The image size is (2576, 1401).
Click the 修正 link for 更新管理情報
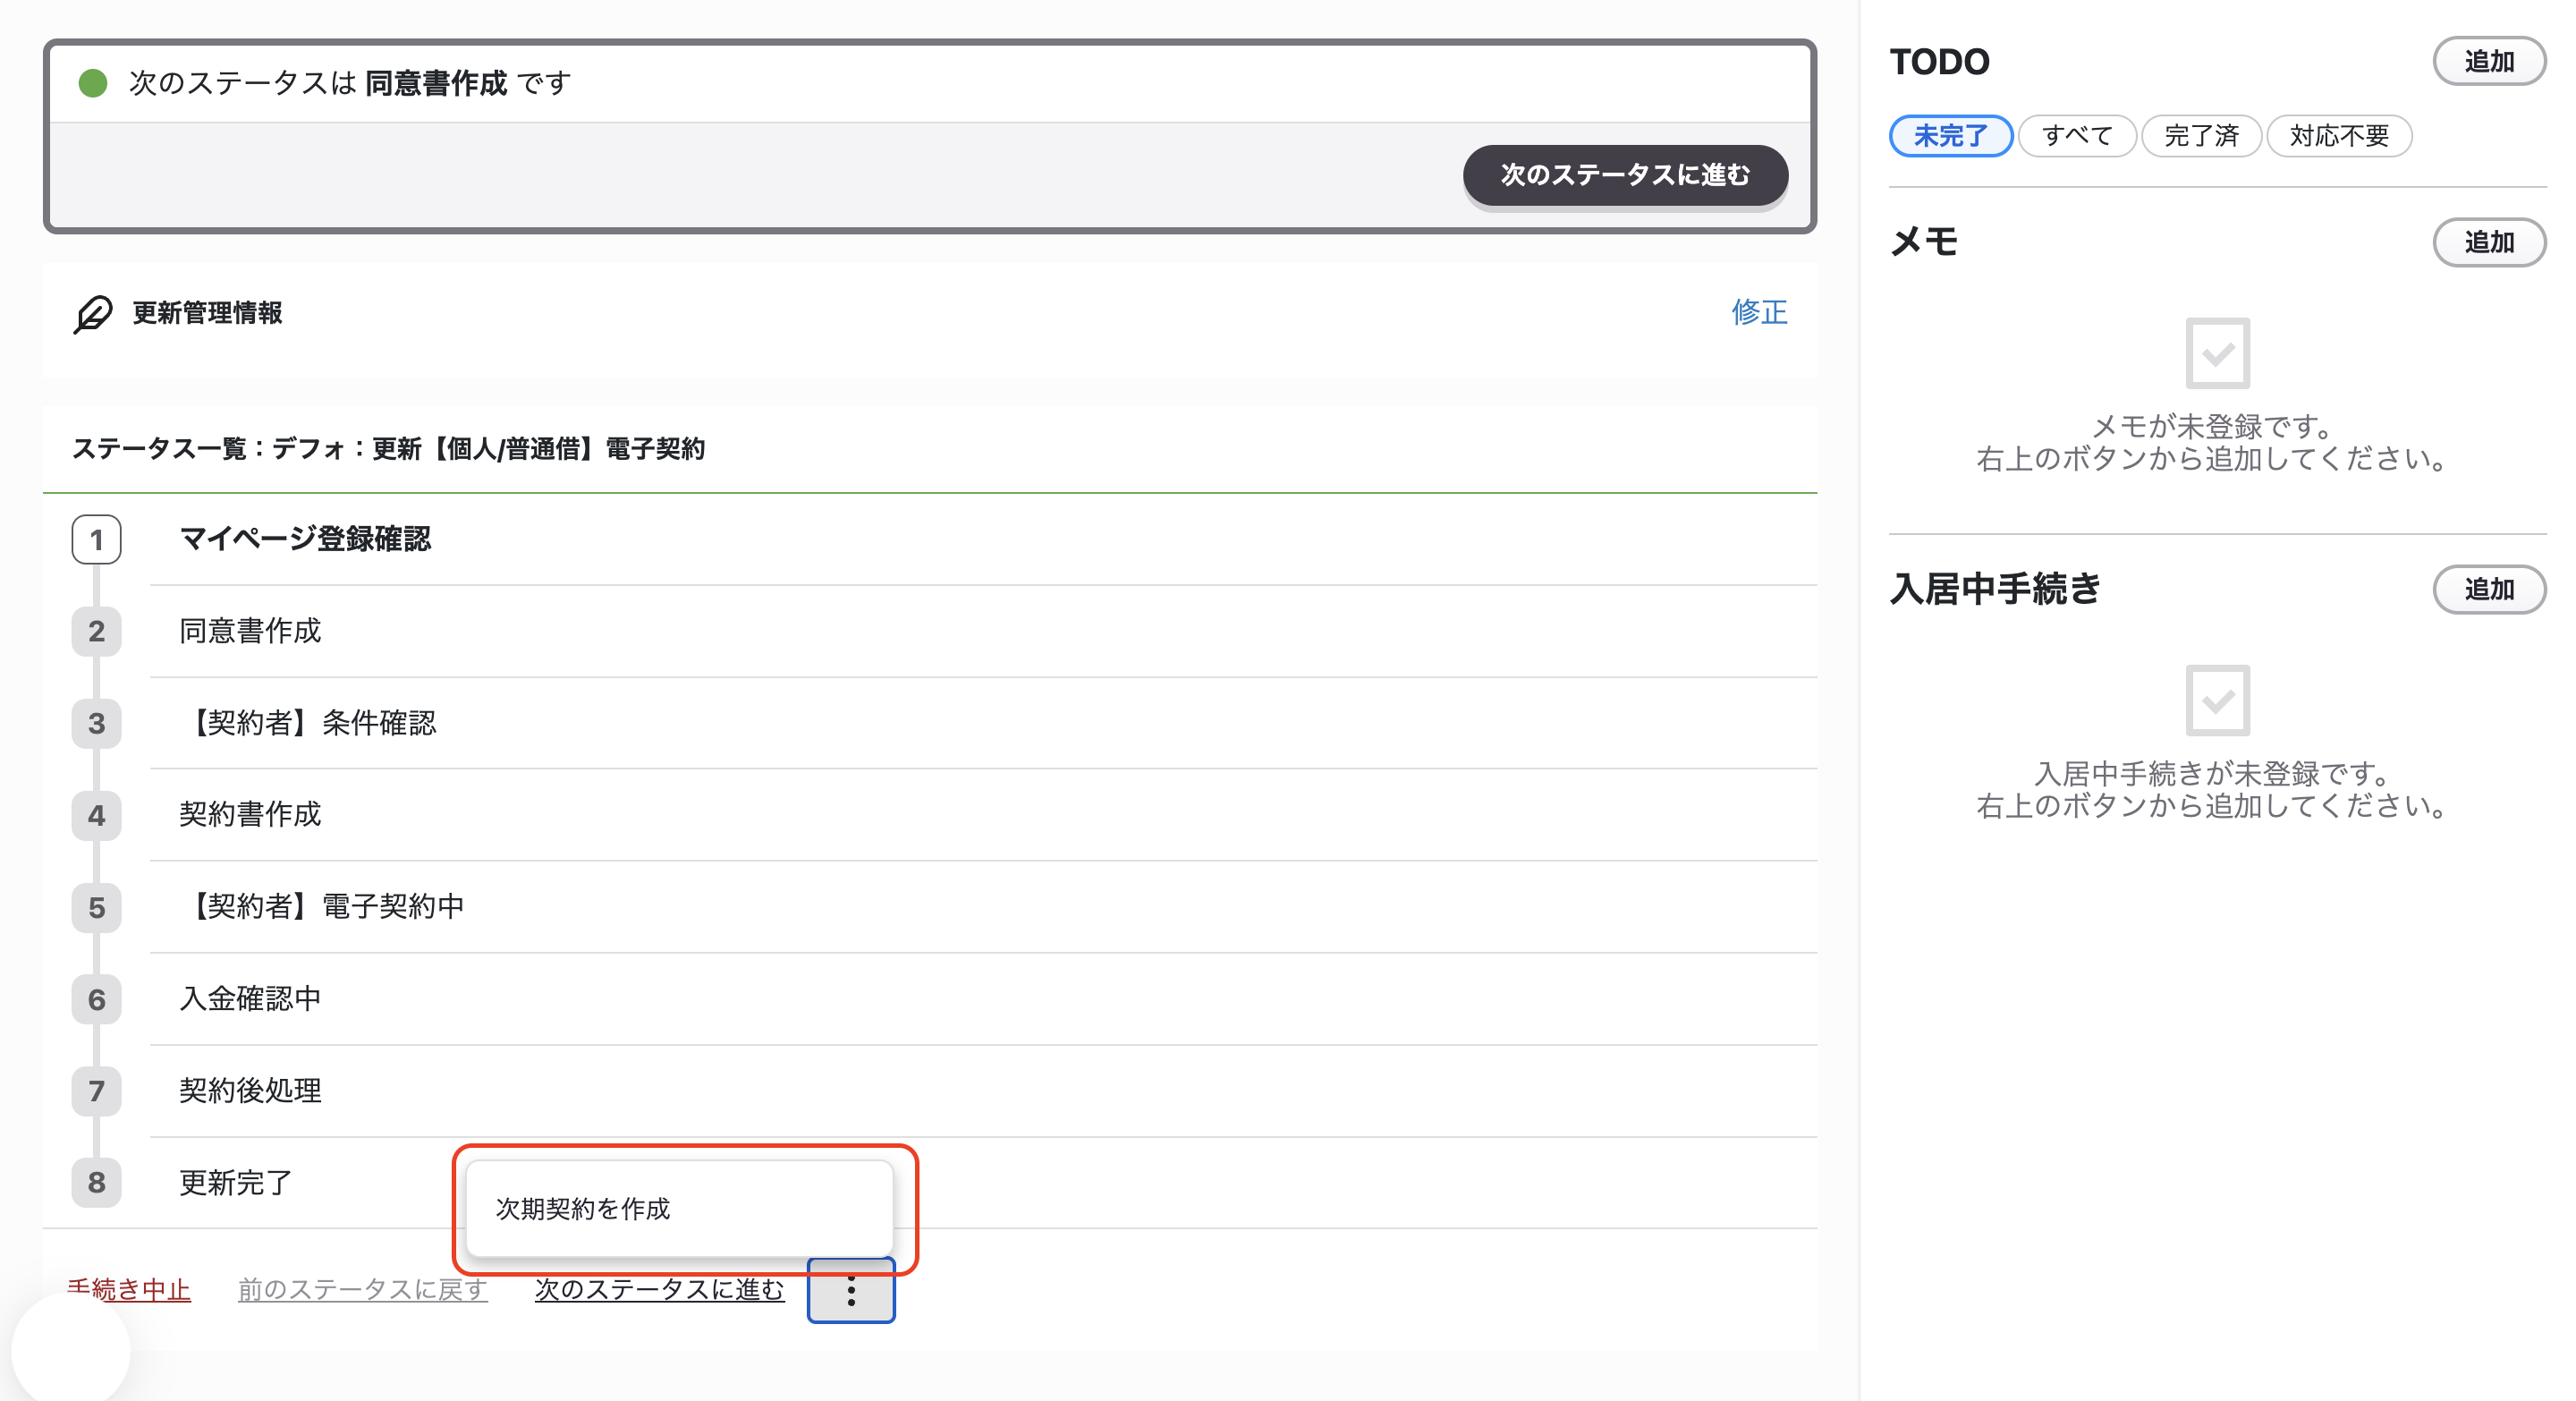coord(1759,312)
